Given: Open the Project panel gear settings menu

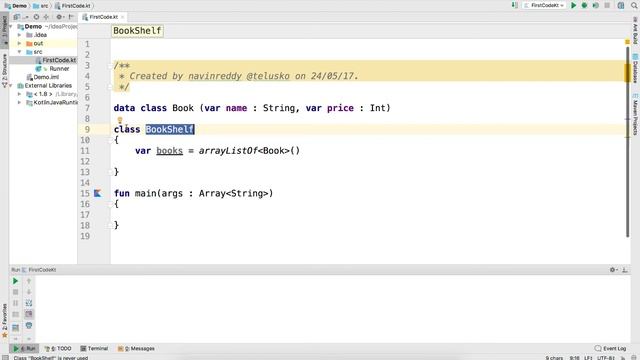Looking at the screenshot, I should coord(59,17).
